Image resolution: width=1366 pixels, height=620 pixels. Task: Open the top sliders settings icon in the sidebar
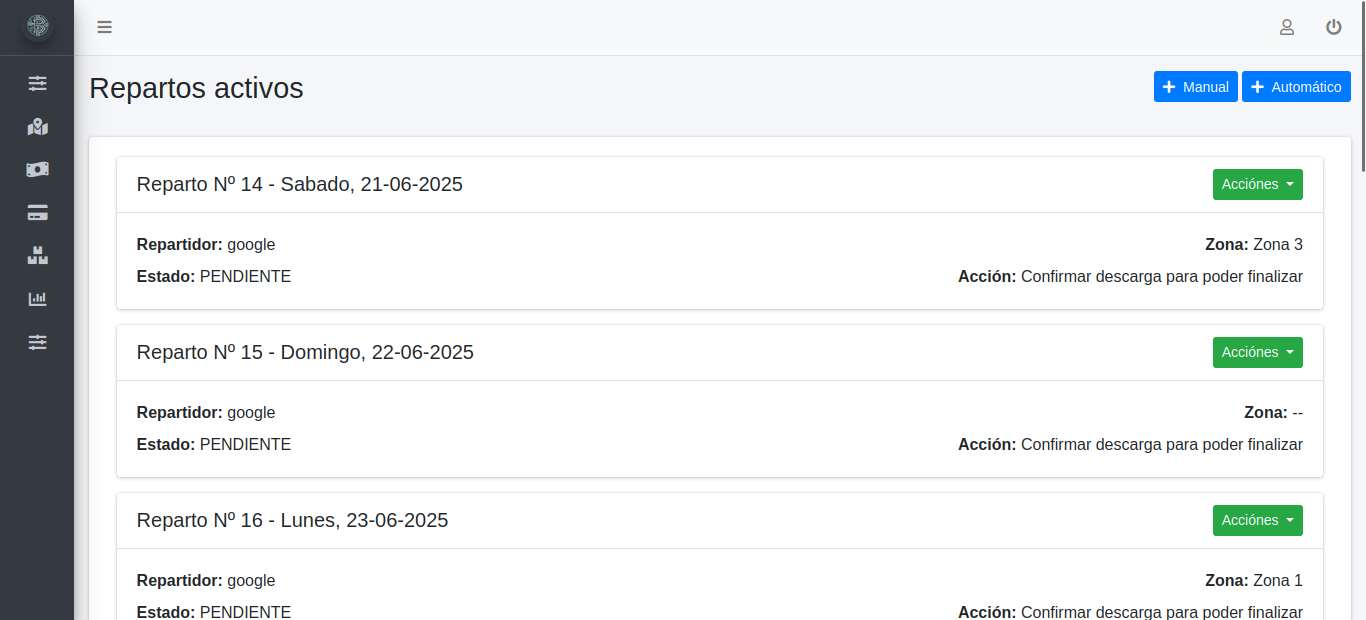(37, 83)
